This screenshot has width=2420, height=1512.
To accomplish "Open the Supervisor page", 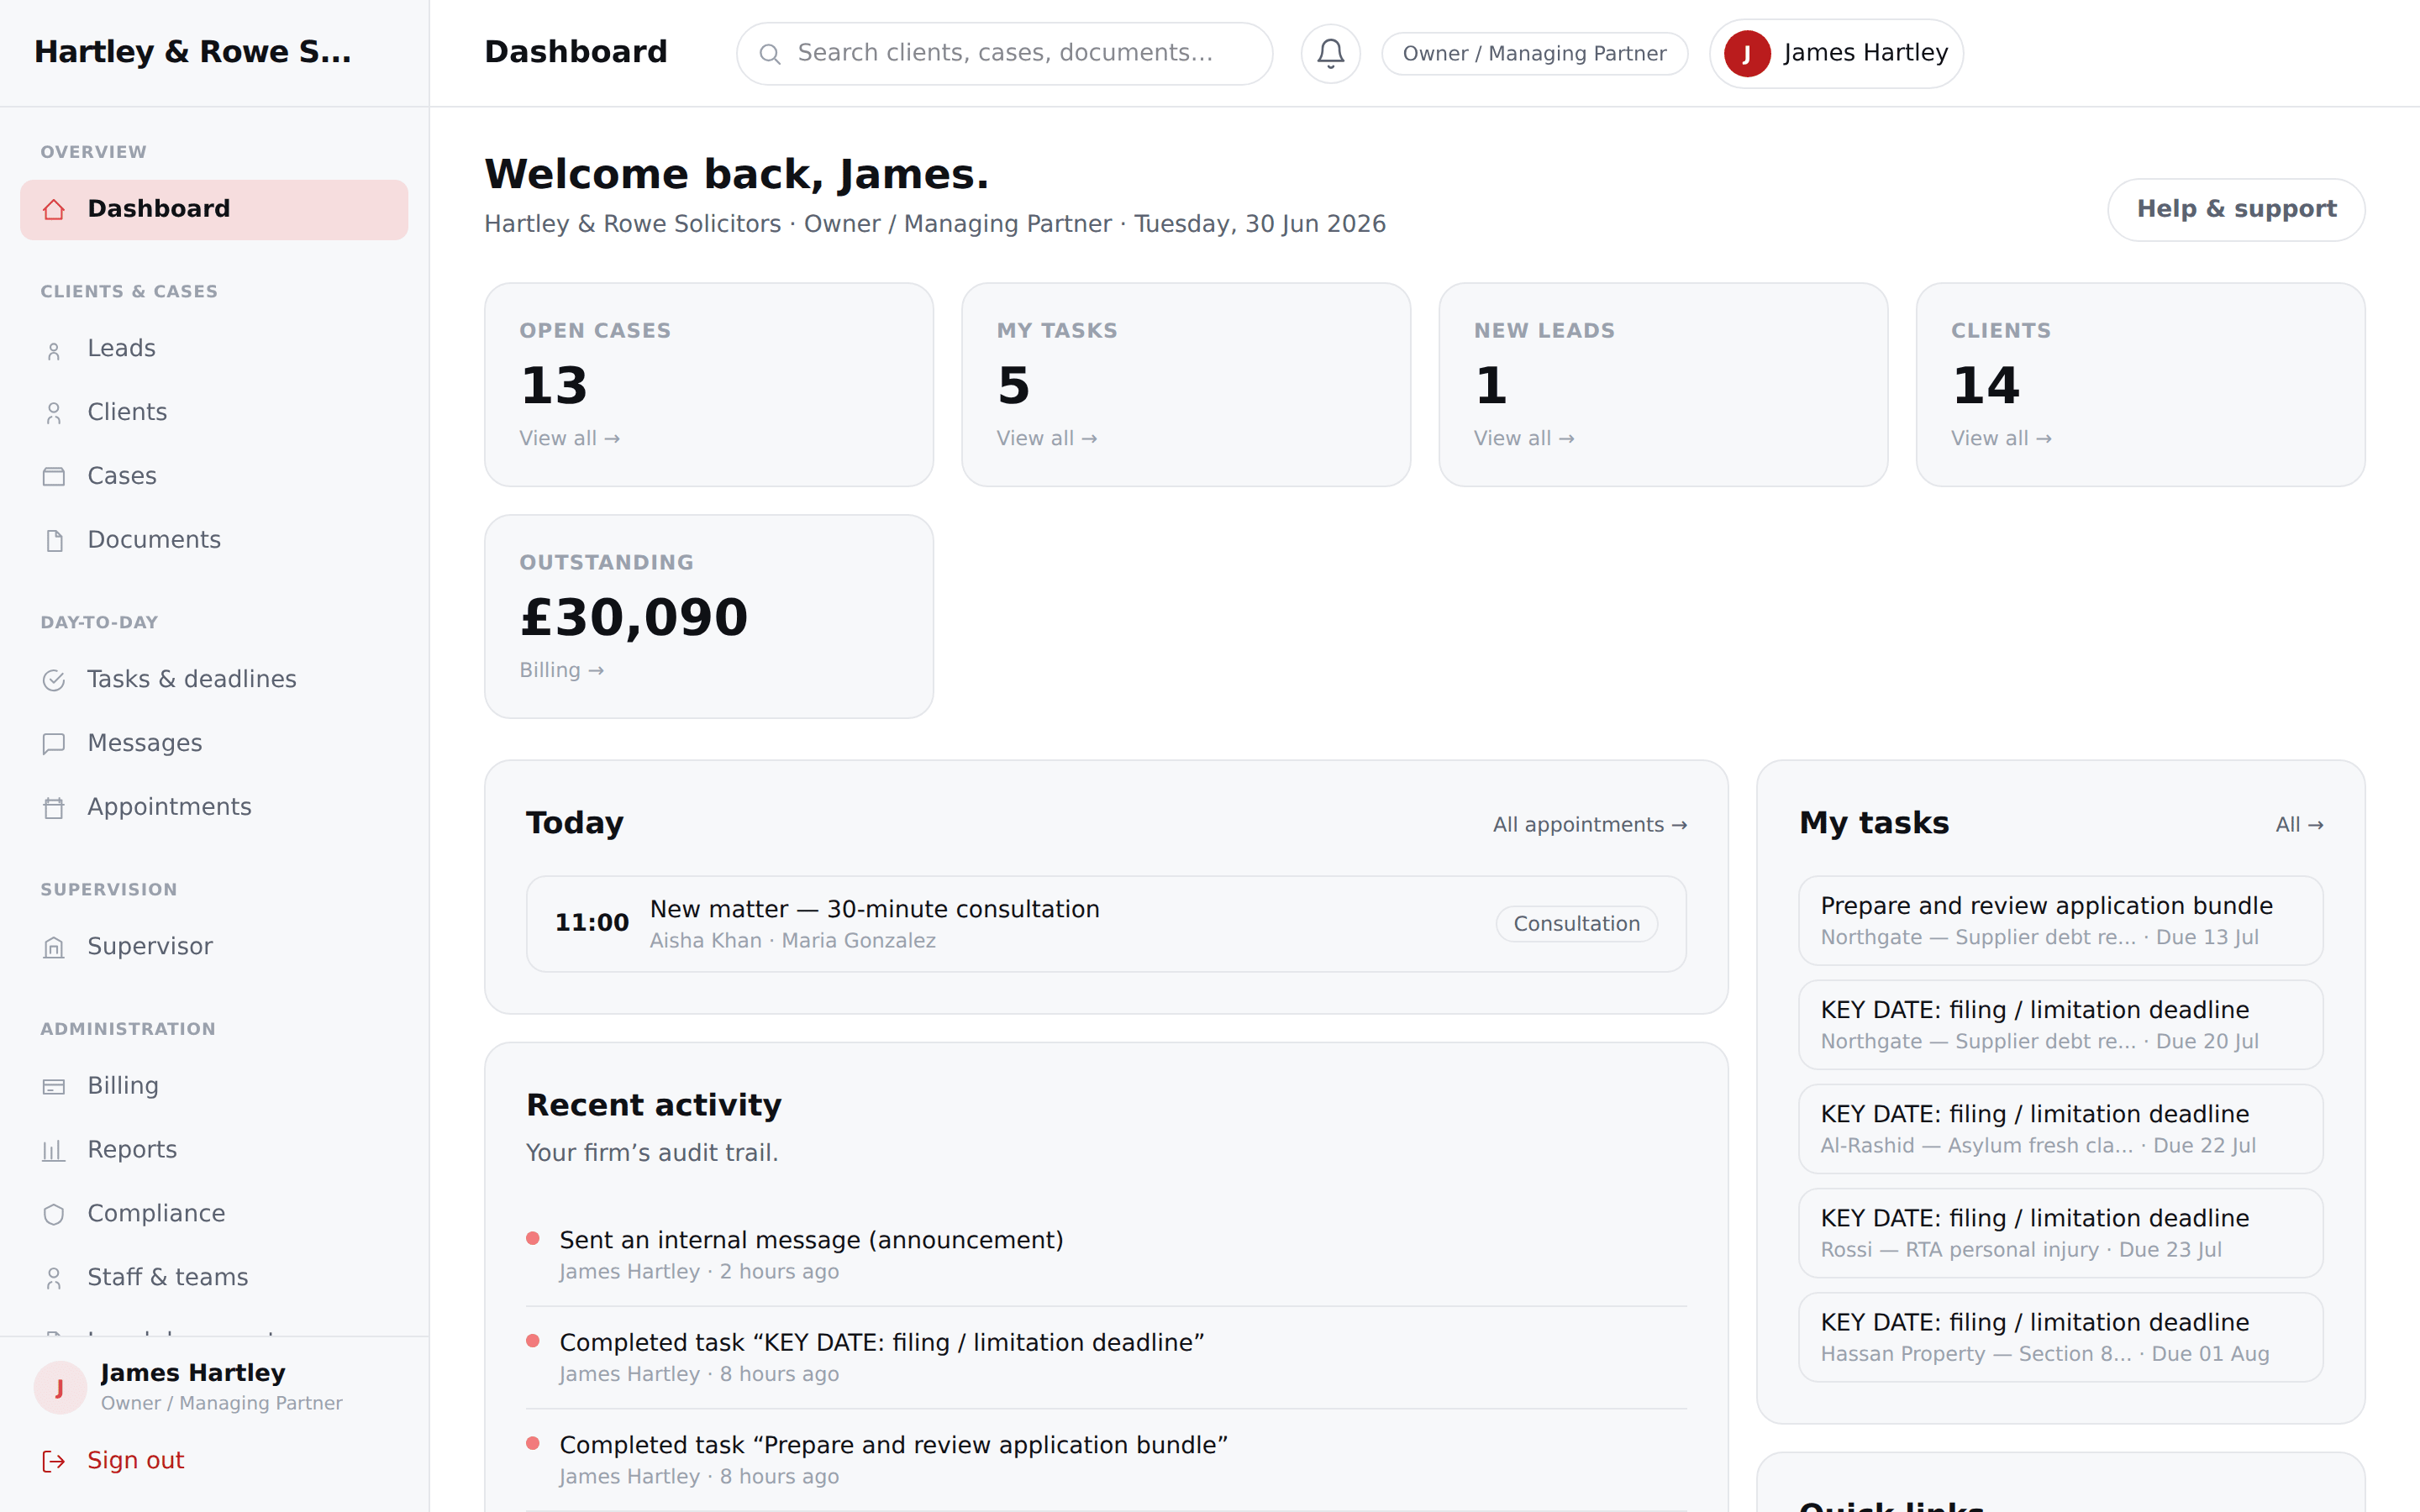I will [214, 946].
